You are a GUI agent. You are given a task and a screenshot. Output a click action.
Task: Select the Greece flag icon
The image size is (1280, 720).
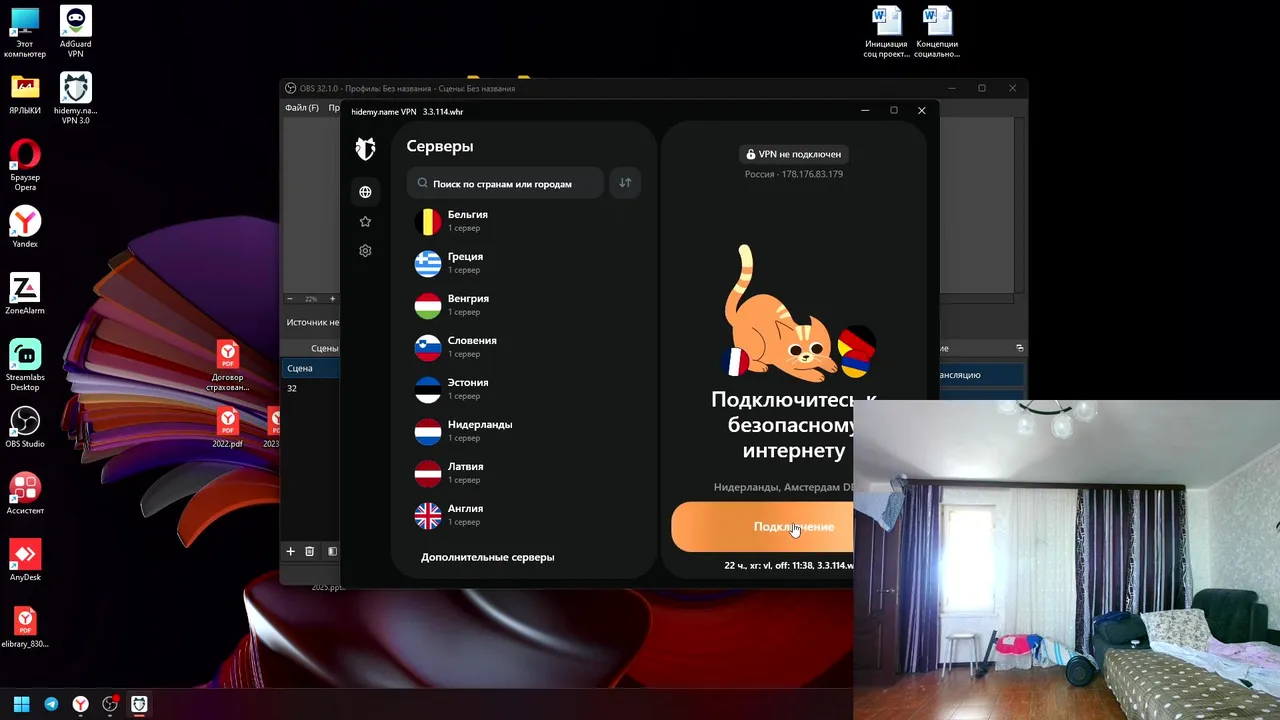point(428,263)
